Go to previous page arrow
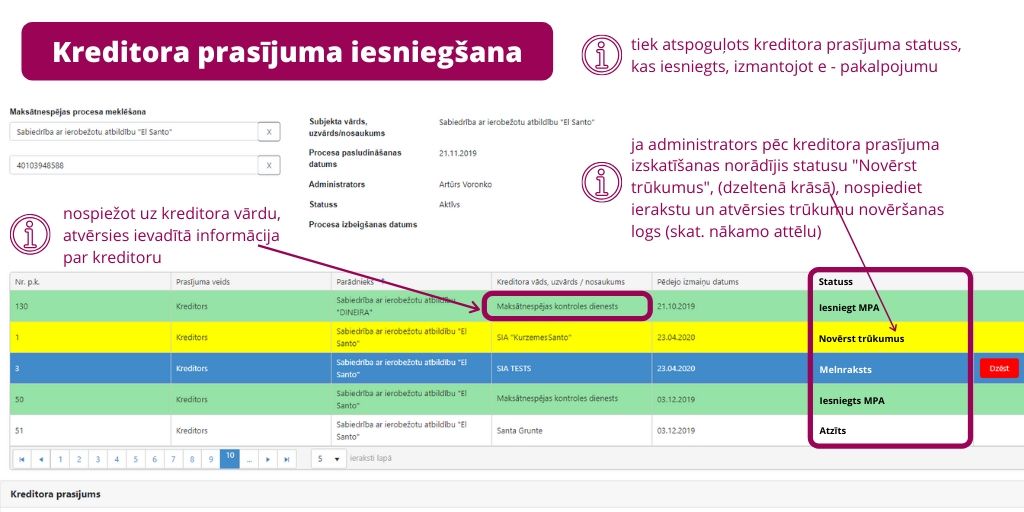The height and width of the screenshot is (512, 1024). (x=41, y=459)
